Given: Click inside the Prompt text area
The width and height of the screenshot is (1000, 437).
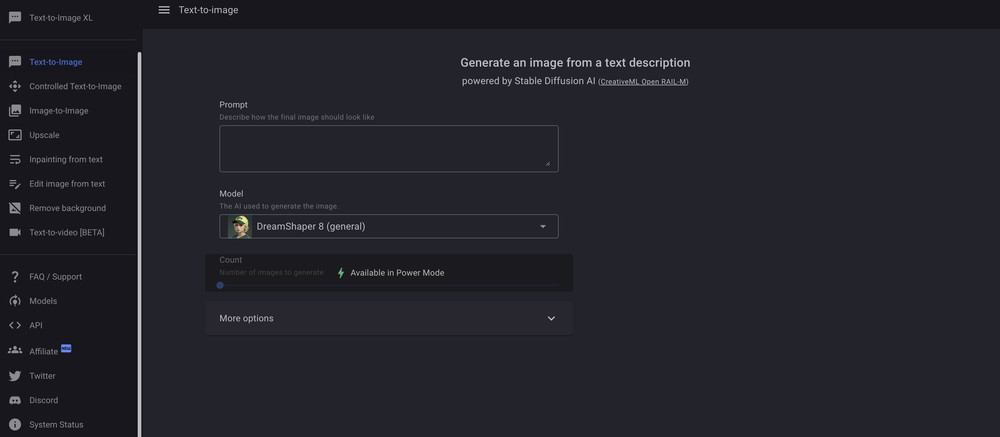Looking at the screenshot, I should [x=389, y=149].
